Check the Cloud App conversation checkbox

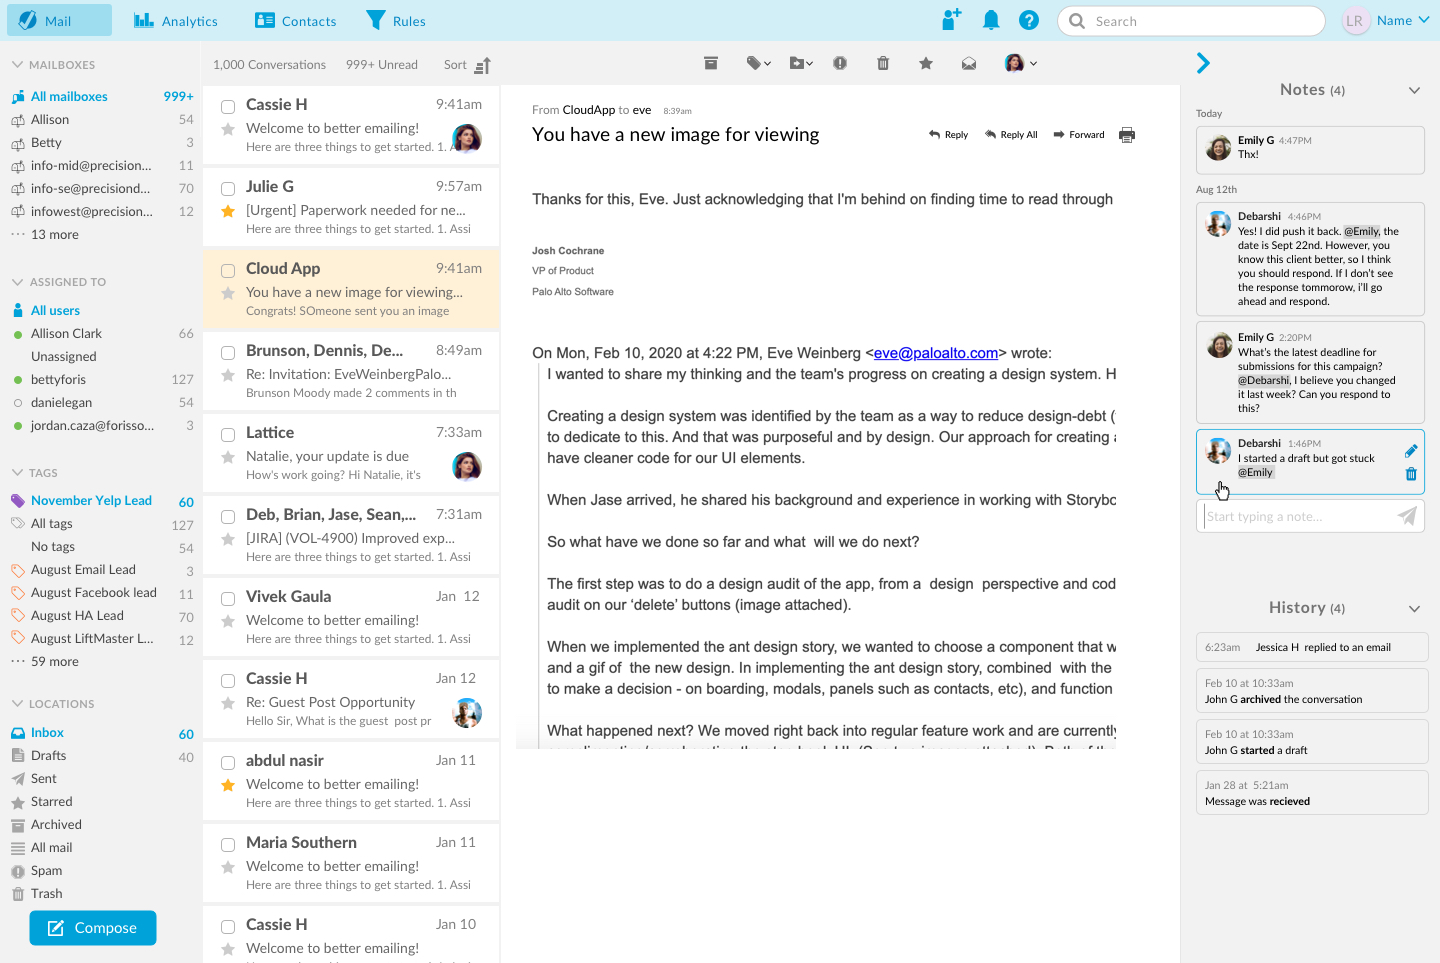[228, 270]
